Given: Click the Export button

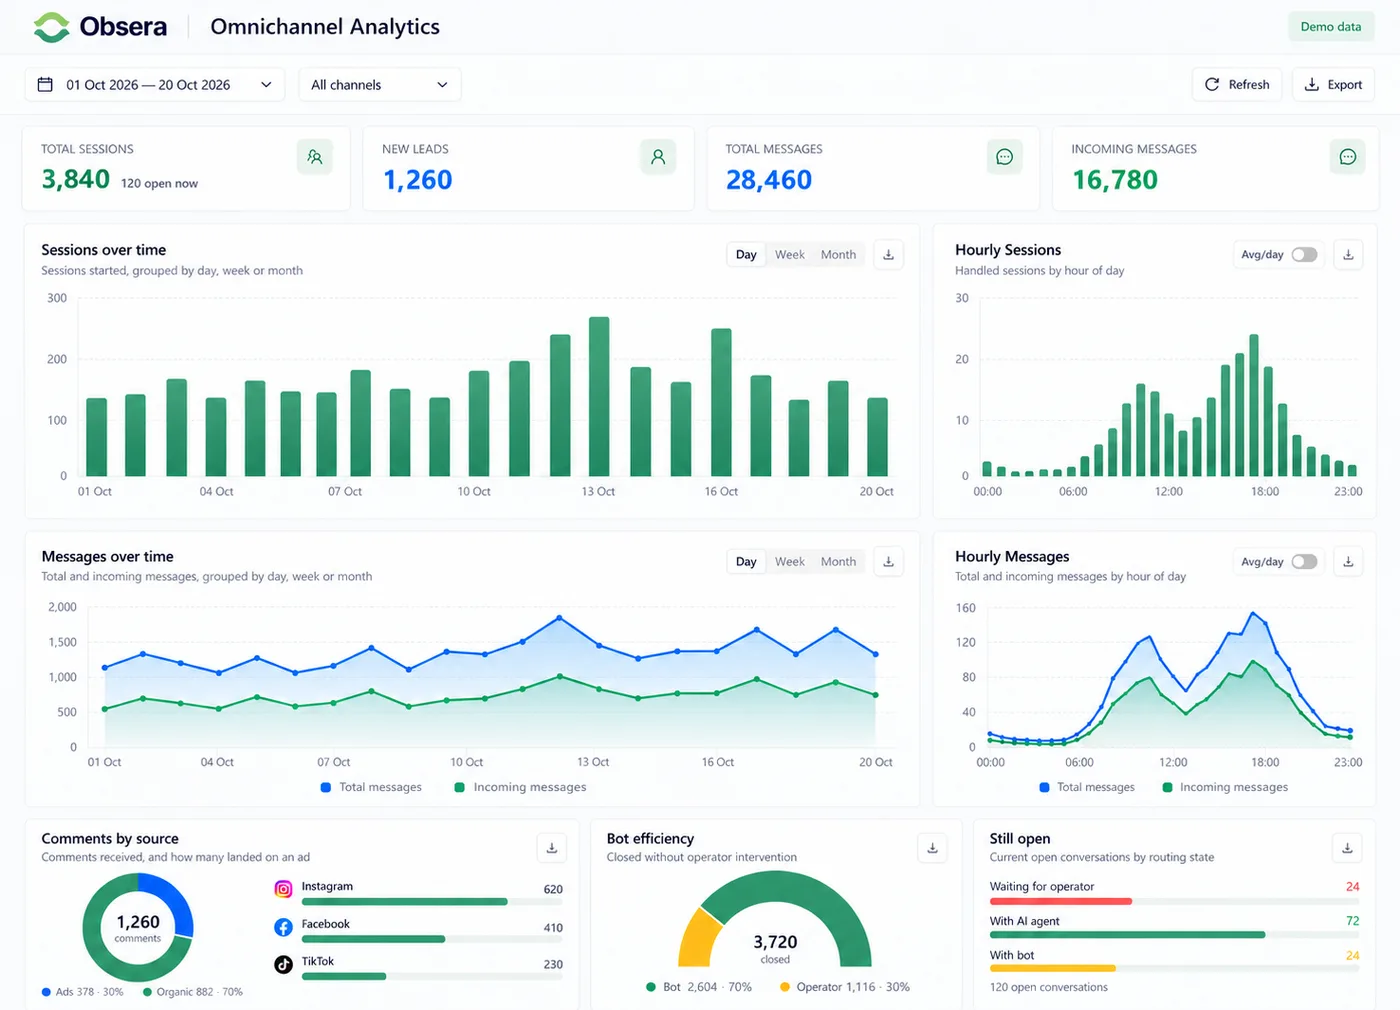Looking at the screenshot, I should click(x=1334, y=85).
